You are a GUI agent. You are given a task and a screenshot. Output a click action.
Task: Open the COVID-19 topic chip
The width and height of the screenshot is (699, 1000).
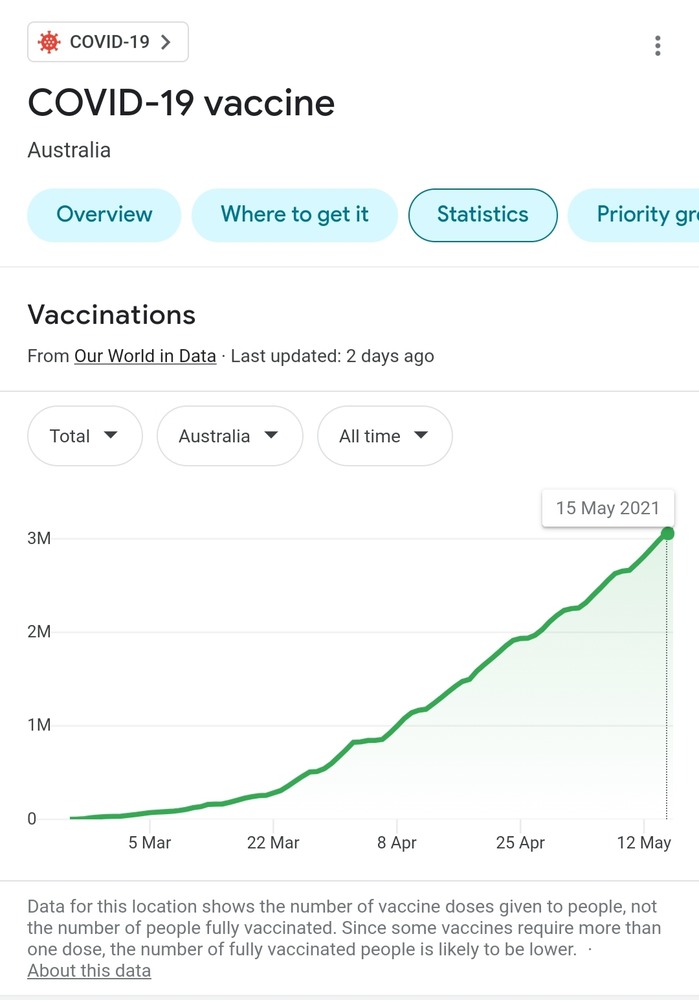coord(108,42)
